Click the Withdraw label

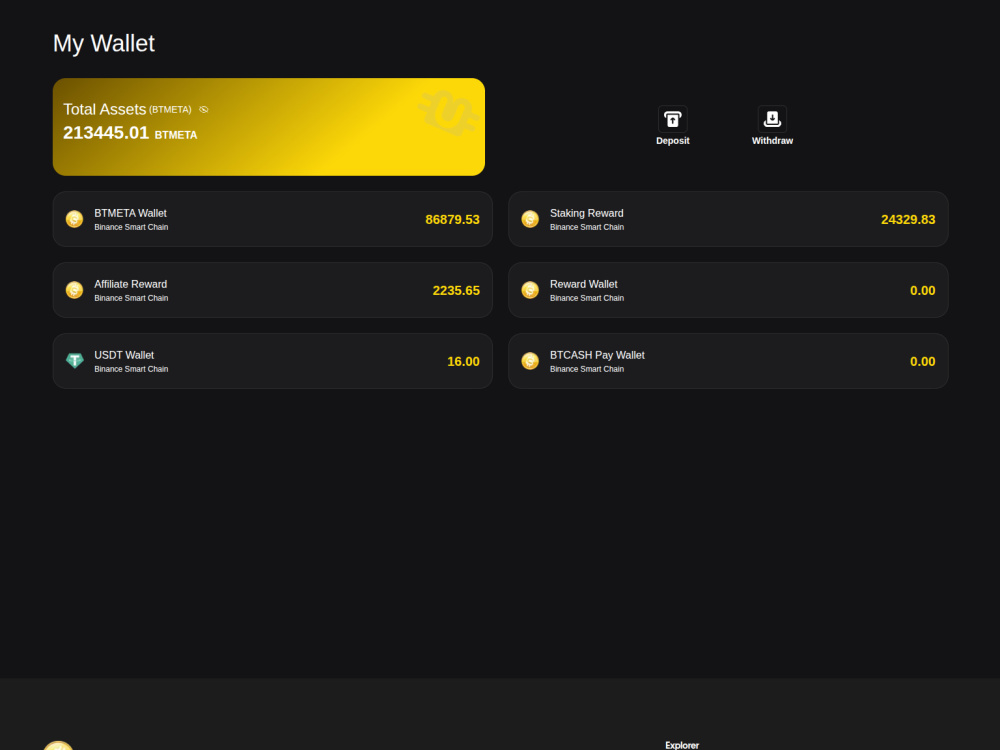(x=772, y=141)
